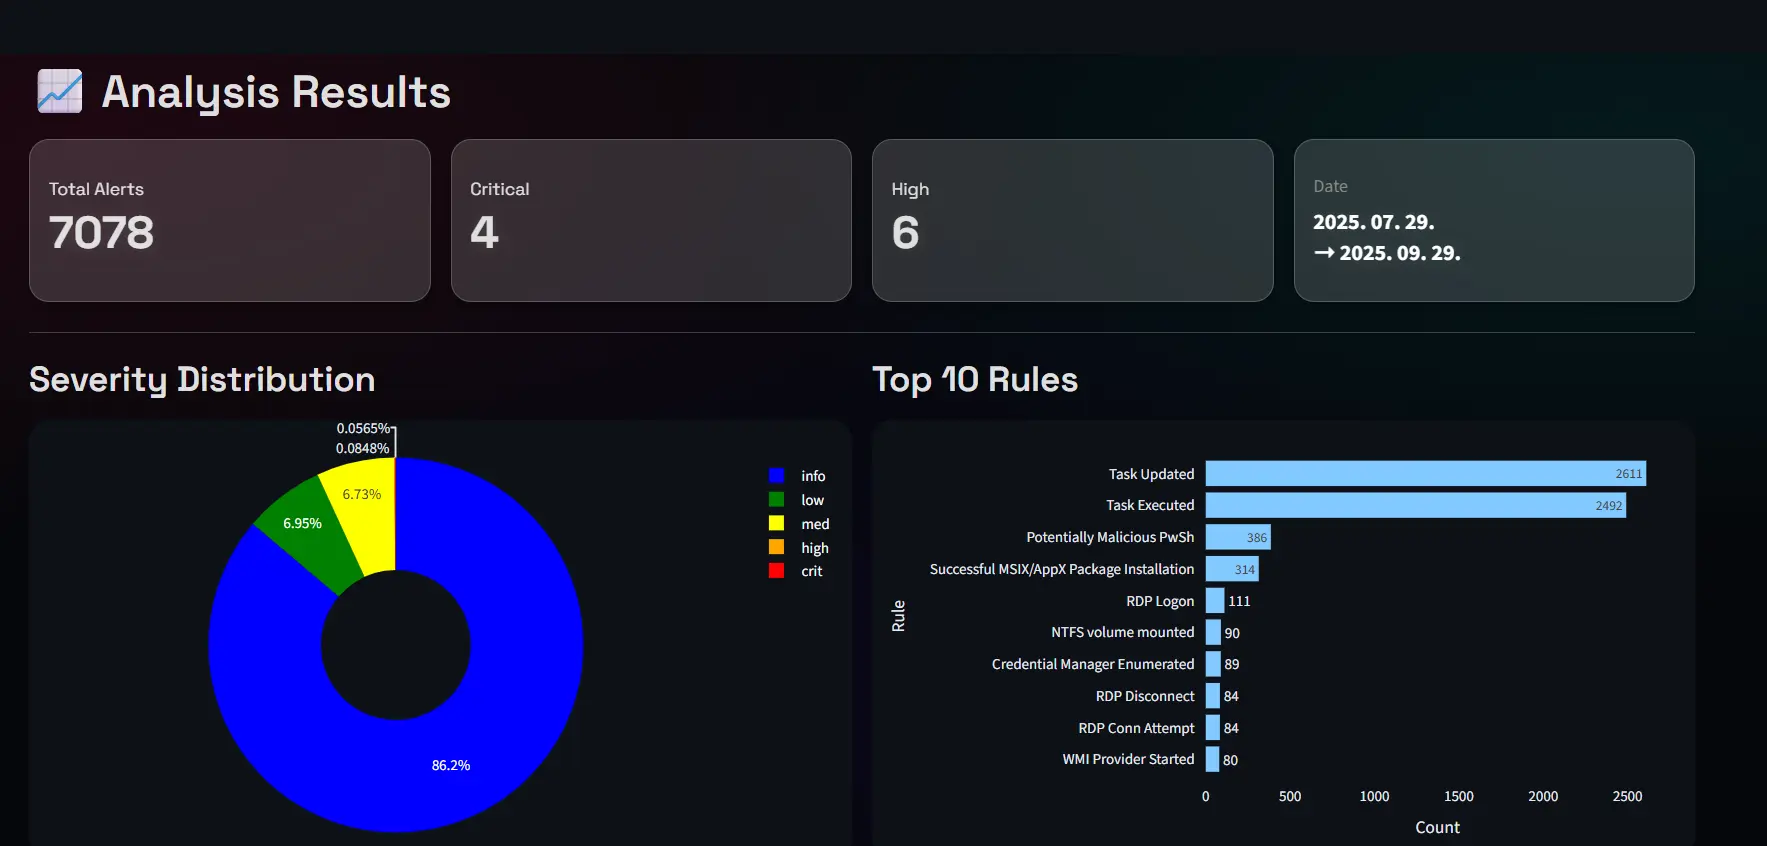Image resolution: width=1767 pixels, height=846 pixels.
Task: Click the Task Updated bar
Action: tap(1424, 474)
